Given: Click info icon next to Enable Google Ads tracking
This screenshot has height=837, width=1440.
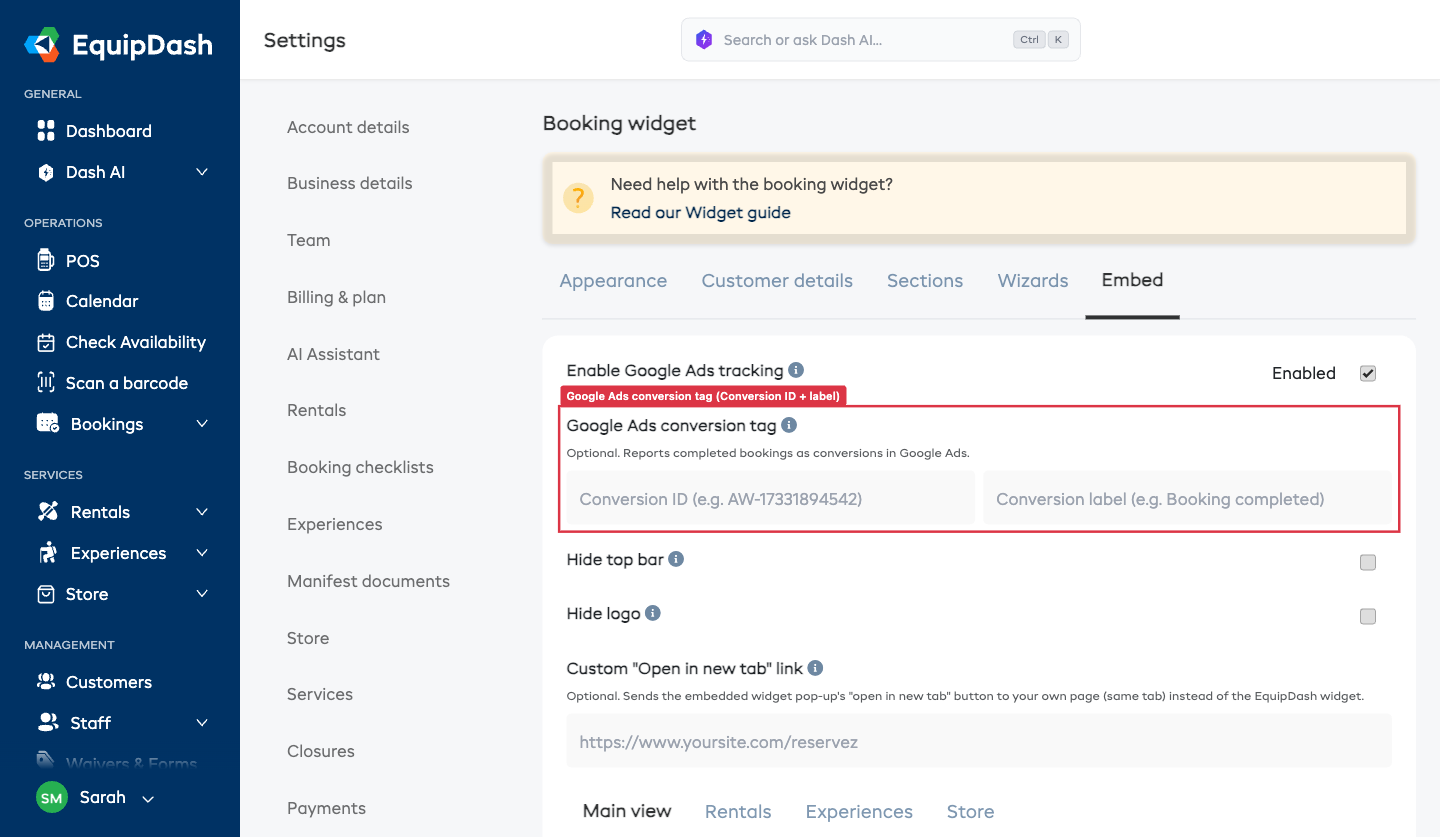Looking at the screenshot, I should click(x=796, y=370).
